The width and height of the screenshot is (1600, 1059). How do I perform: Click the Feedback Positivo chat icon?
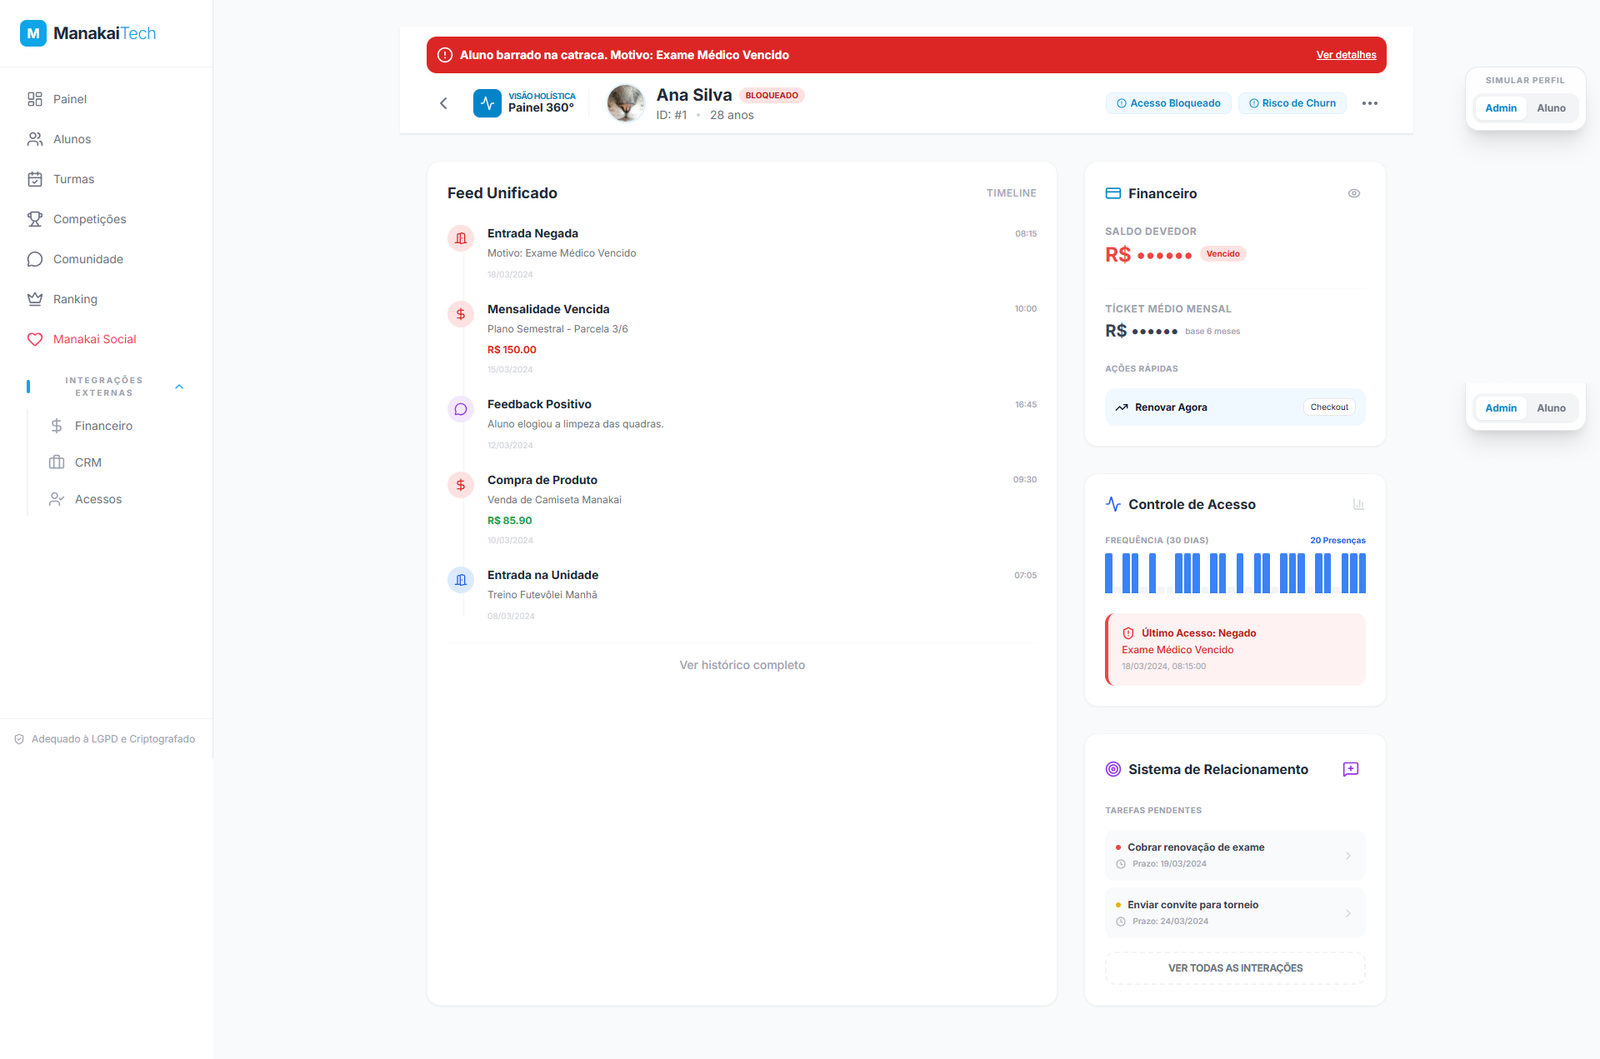coord(461,409)
